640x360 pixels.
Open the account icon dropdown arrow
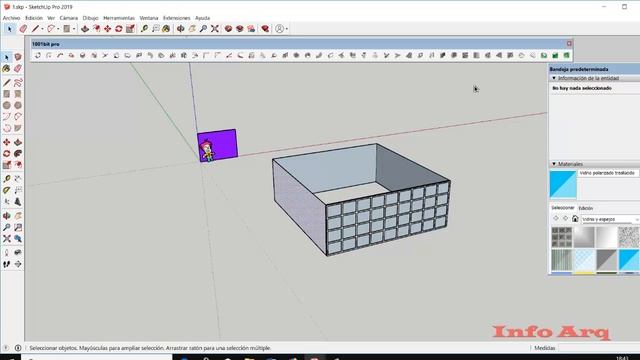point(287,29)
